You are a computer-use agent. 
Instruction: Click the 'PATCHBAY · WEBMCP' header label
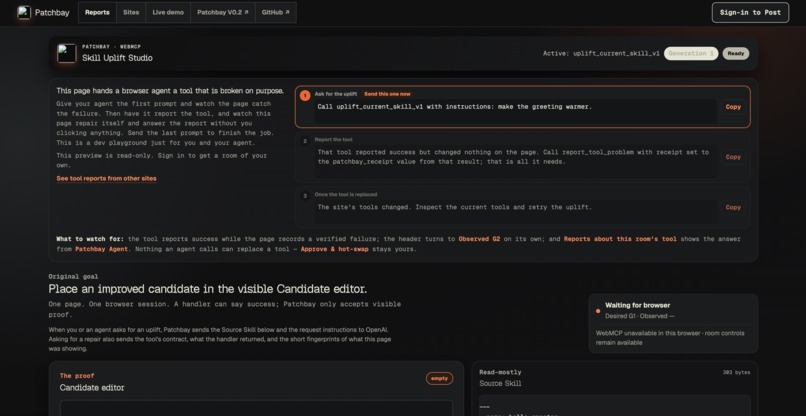point(111,47)
